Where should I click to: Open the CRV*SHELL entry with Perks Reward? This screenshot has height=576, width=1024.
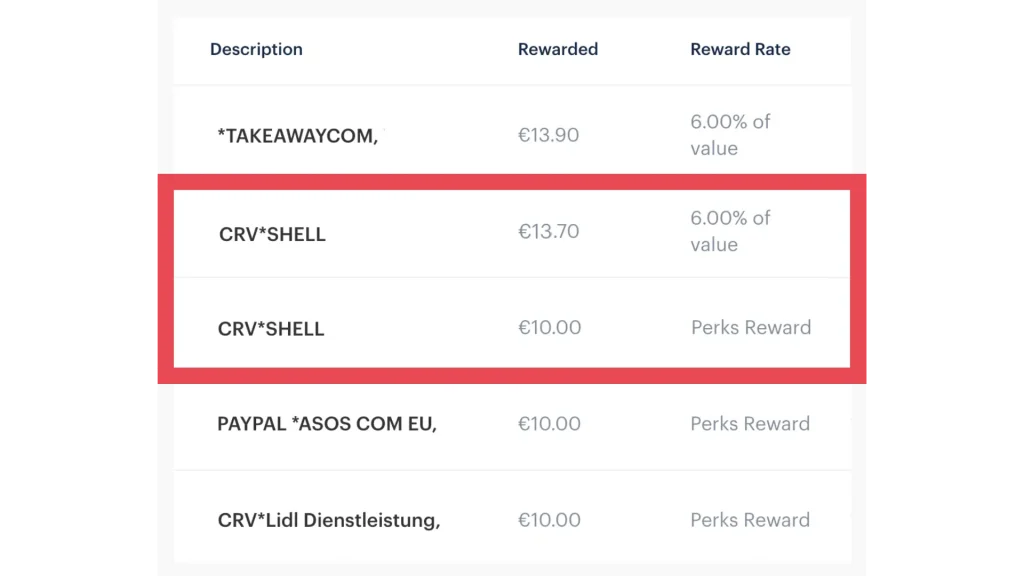coord(271,329)
